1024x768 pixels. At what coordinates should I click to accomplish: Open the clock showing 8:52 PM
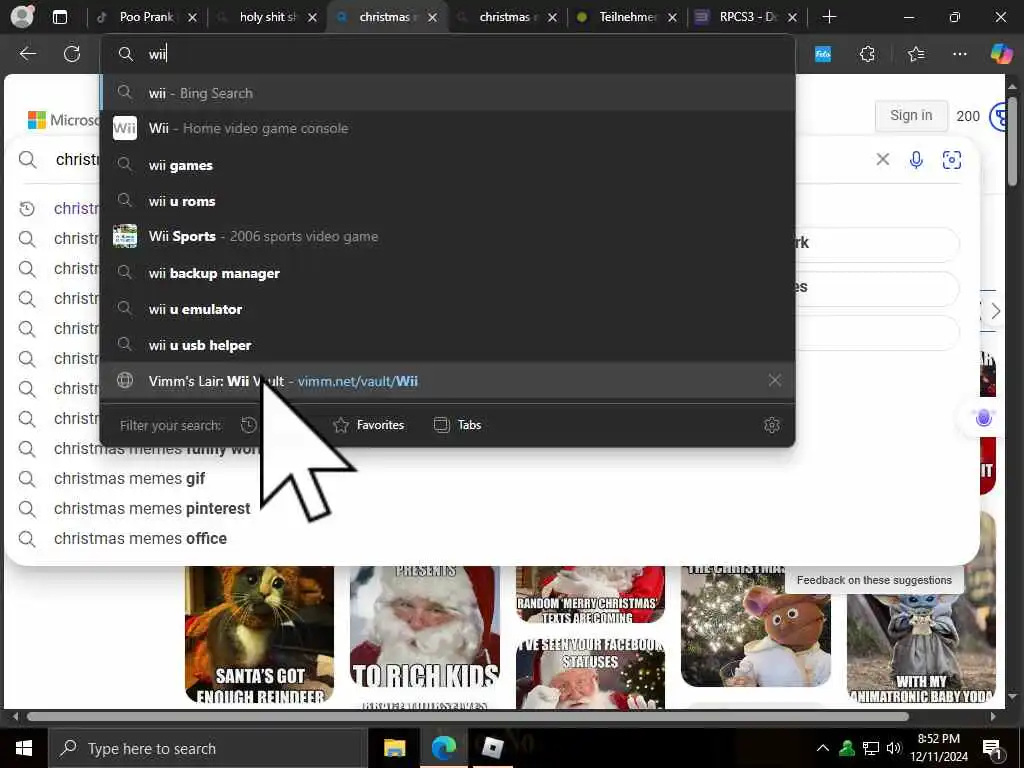[939, 748]
